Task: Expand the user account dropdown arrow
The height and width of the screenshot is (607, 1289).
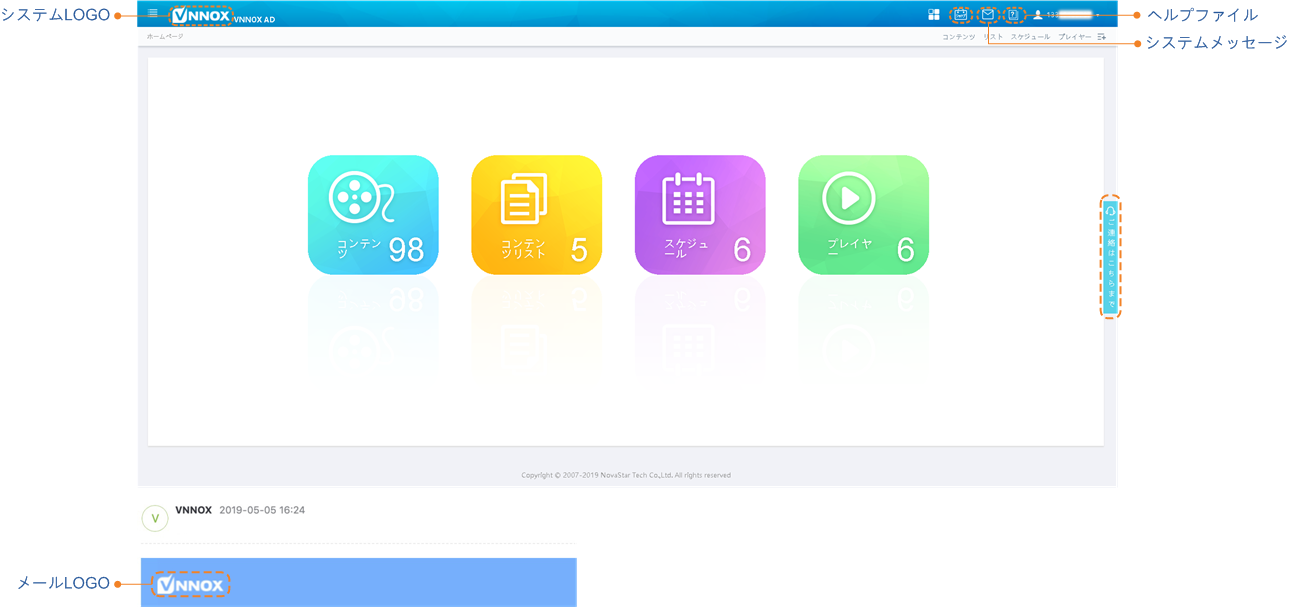Action: pos(1097,15)
